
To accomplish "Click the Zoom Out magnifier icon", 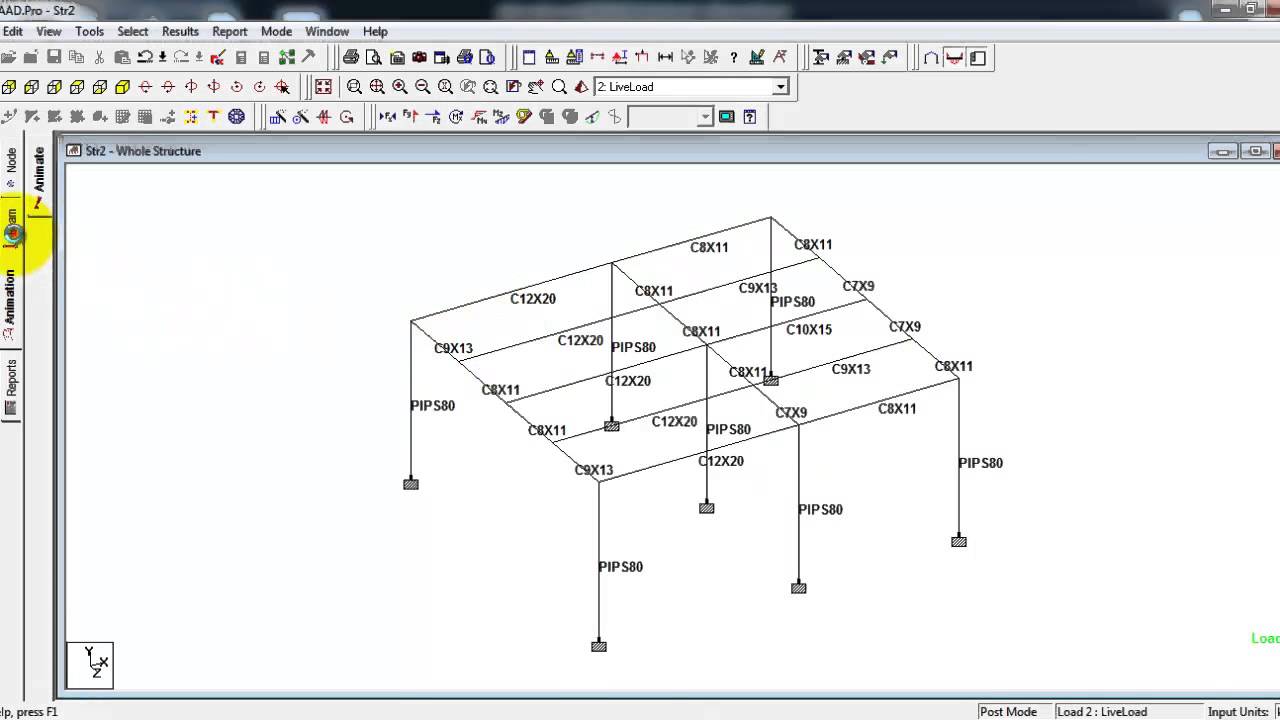I will click(x=422, y=87).
